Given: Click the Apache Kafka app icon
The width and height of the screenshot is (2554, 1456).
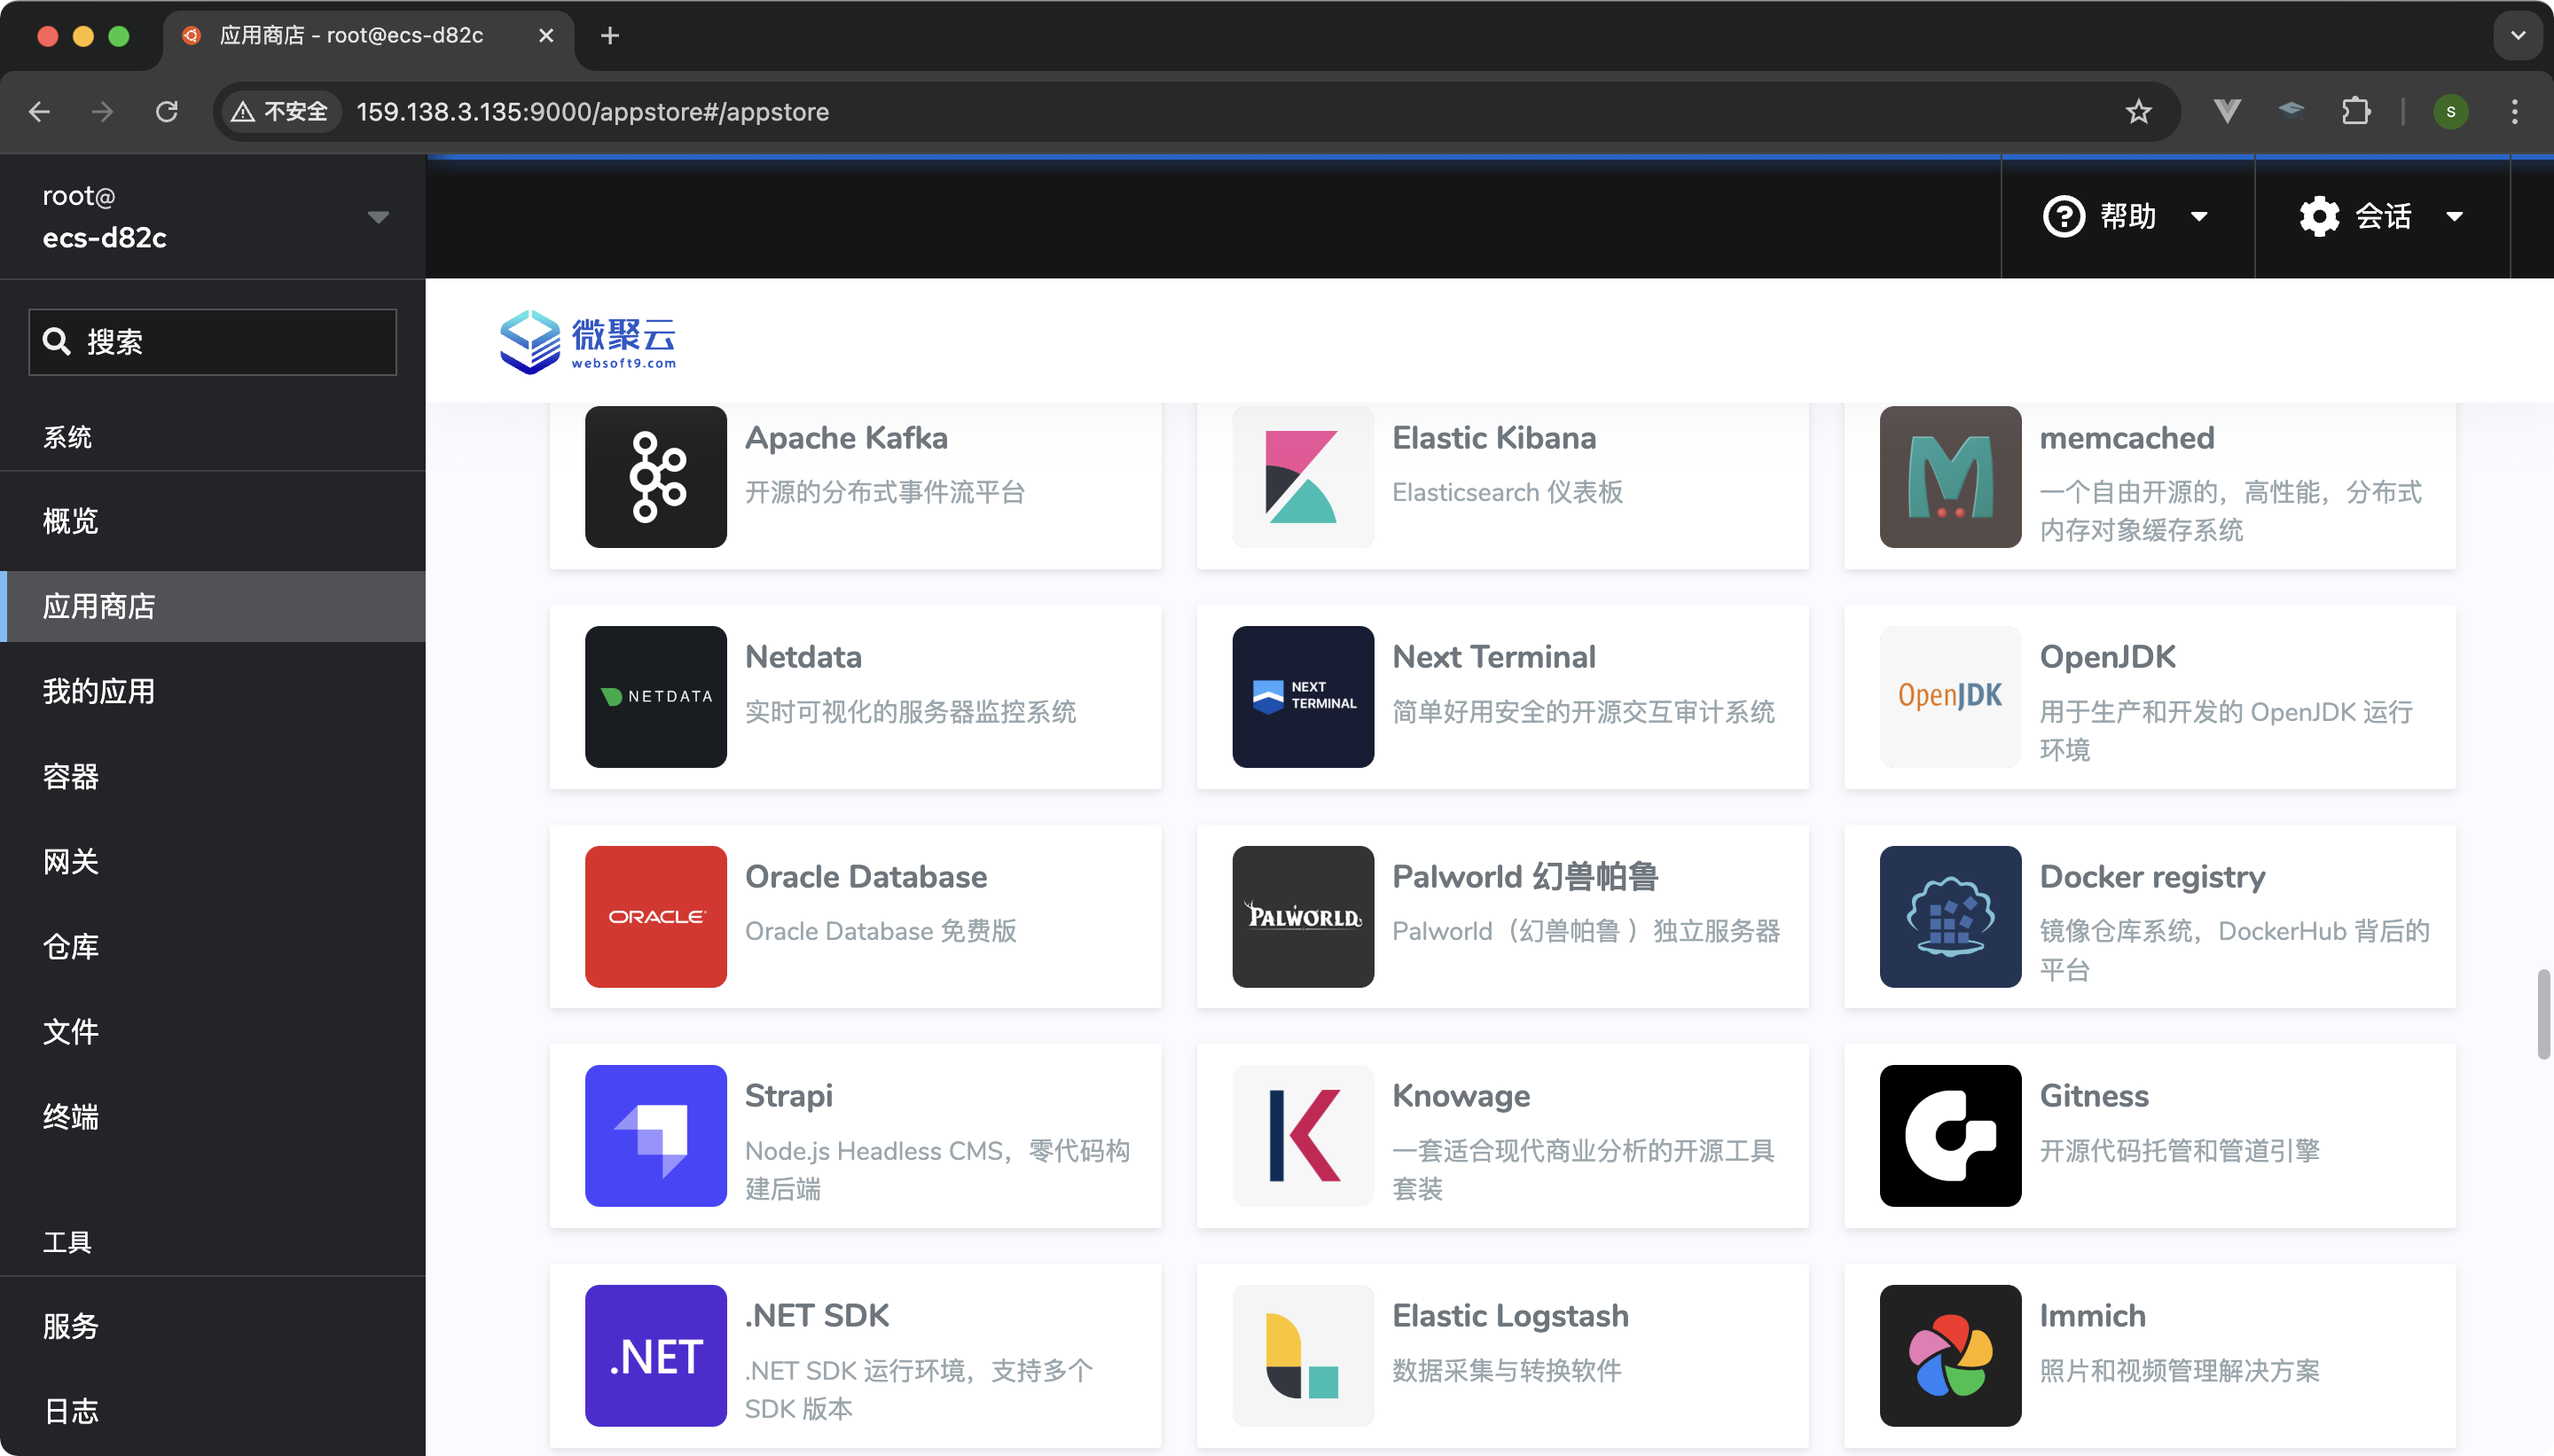Looking at the screenshot, I should tap(655, 476).
